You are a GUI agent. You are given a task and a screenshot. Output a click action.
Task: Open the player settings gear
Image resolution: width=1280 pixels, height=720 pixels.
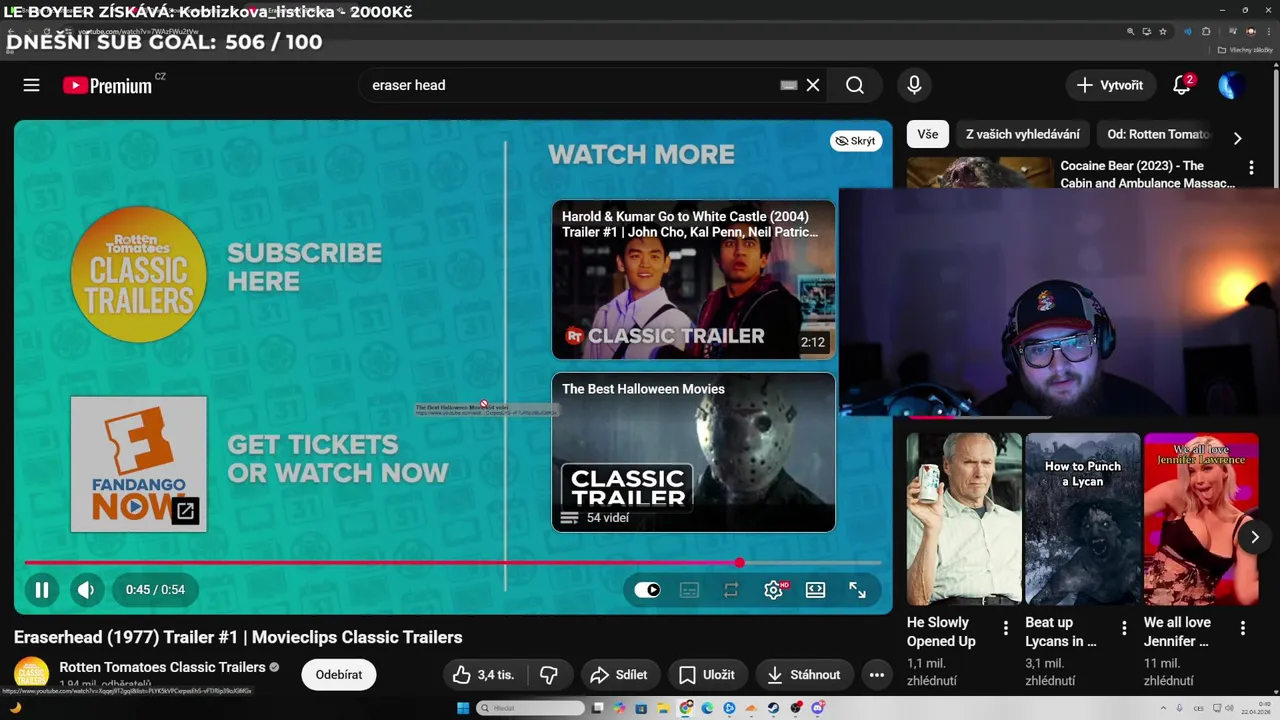click(x=773, y=590)
